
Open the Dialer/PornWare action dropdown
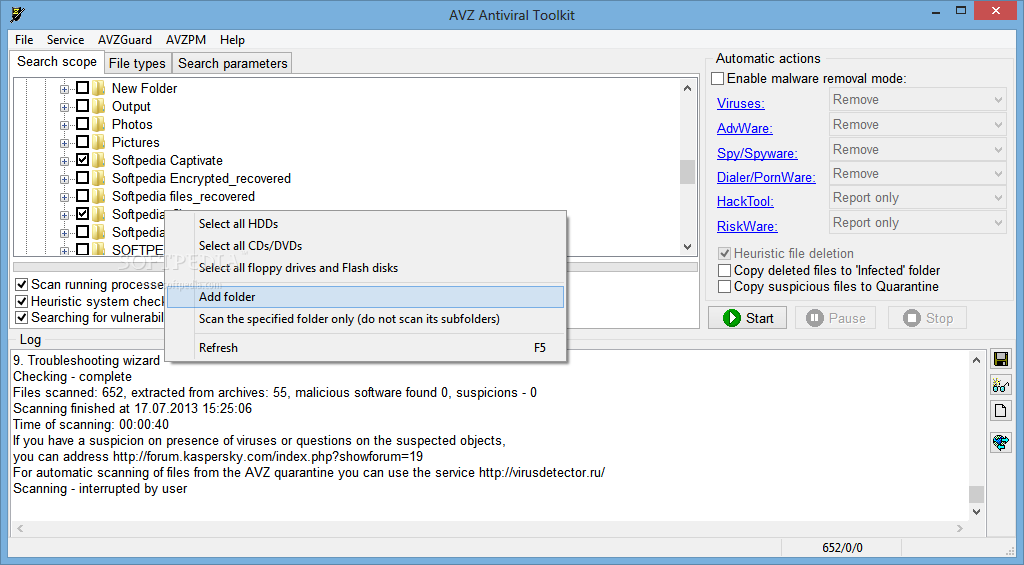(918, 174)
